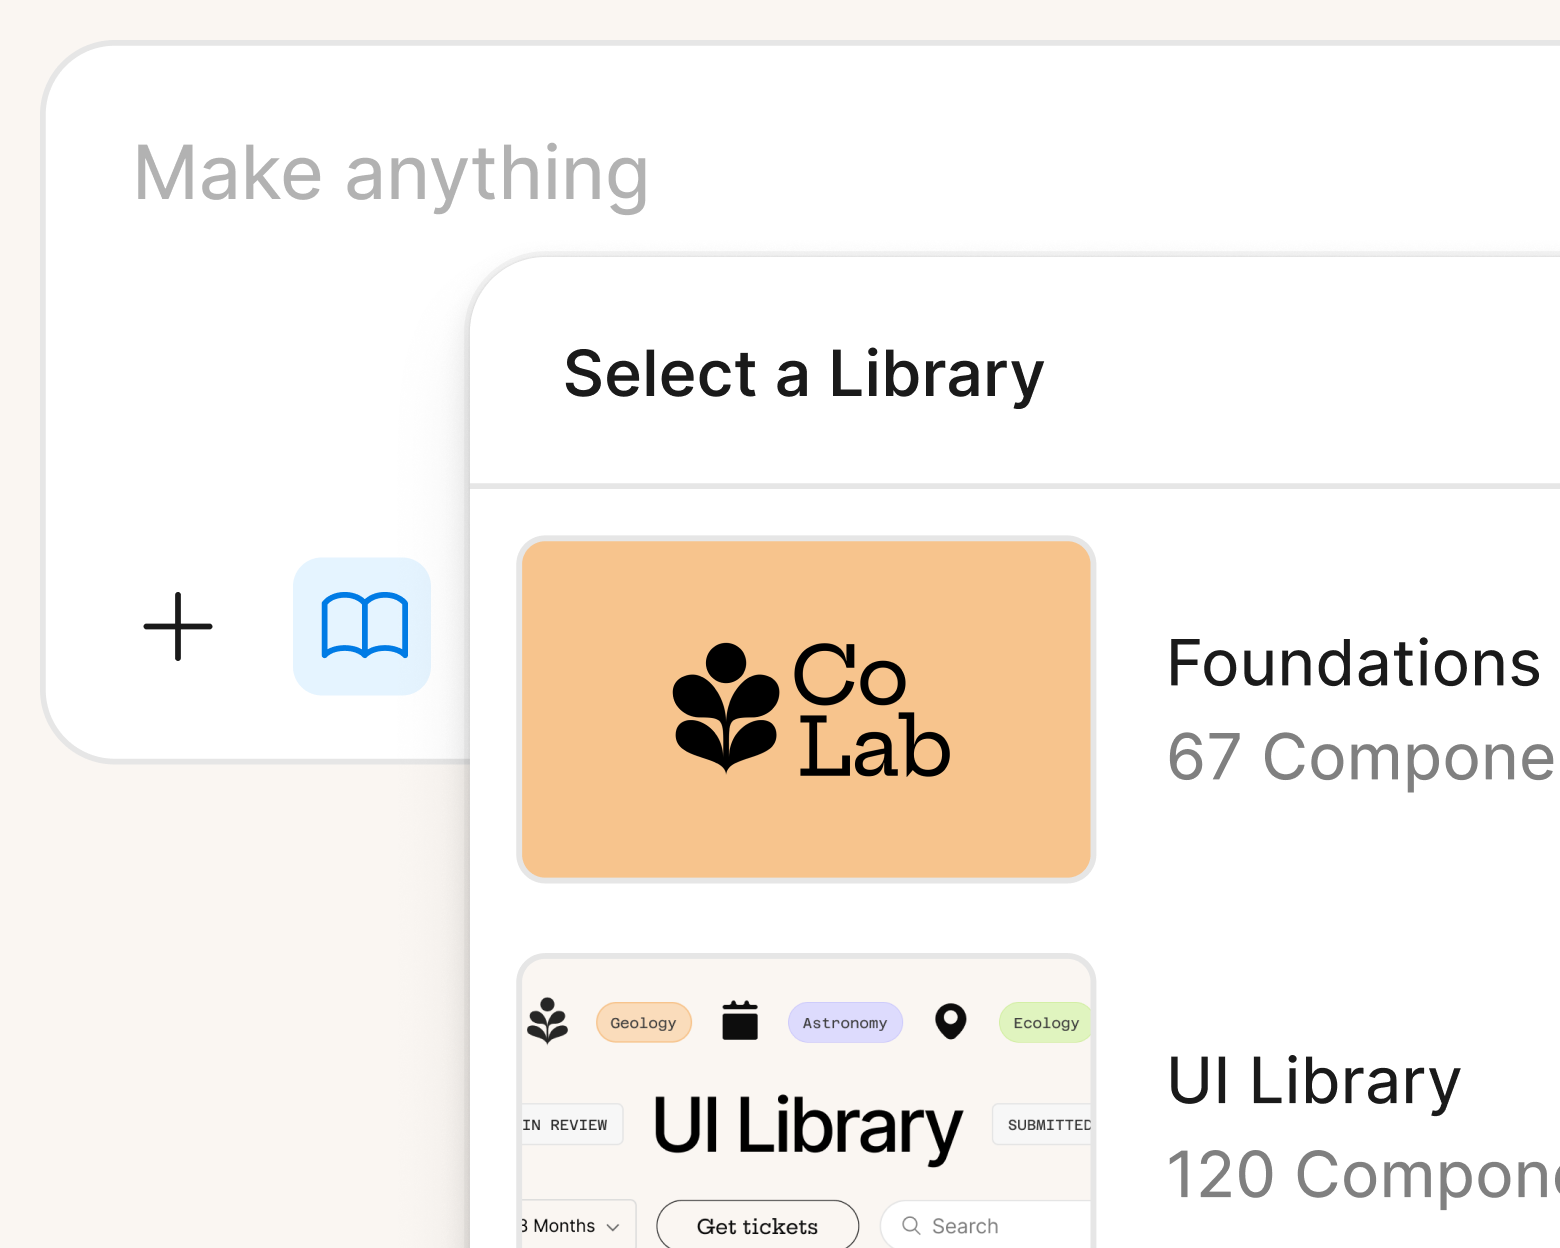Click the location pin icon
Viewport: 1560px width, 1248px height.
point(950,1022)
